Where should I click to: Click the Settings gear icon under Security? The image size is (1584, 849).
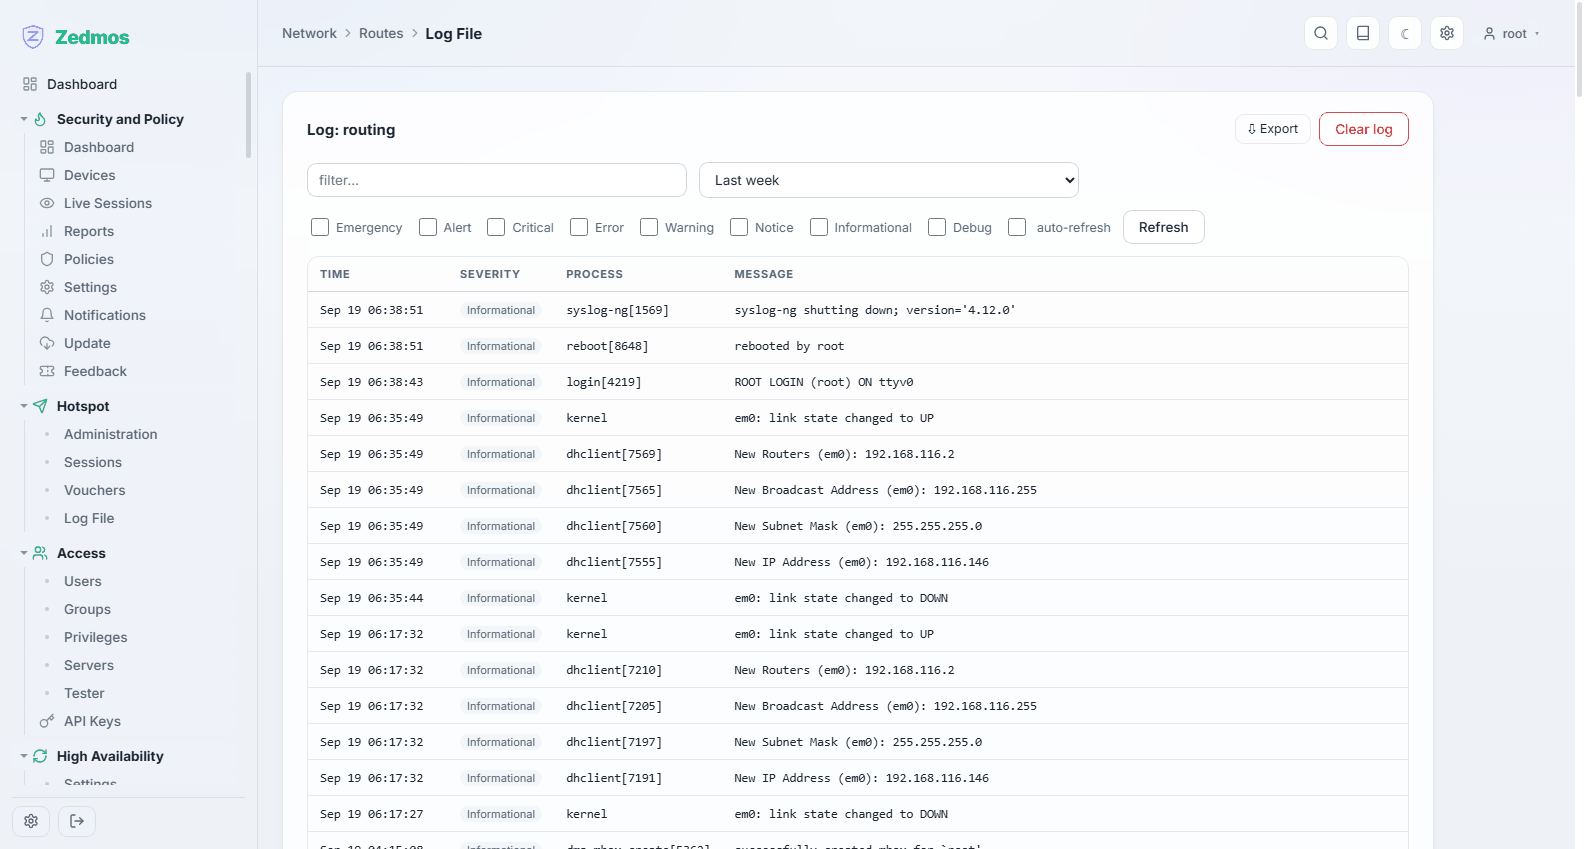(x=47, y=287)
